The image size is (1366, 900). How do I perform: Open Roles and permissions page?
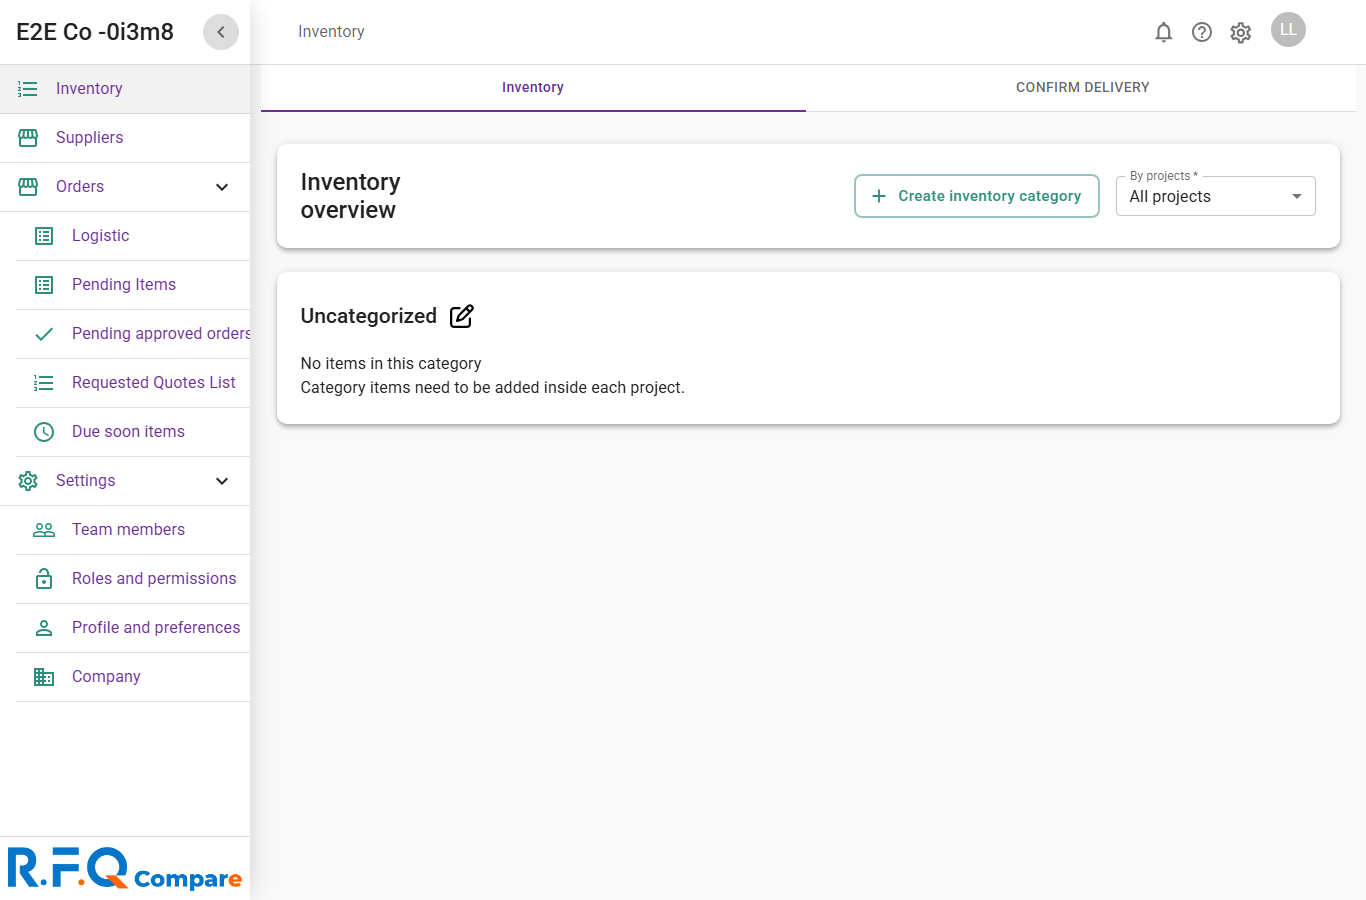pyautogui.click(x=133, y=579)
